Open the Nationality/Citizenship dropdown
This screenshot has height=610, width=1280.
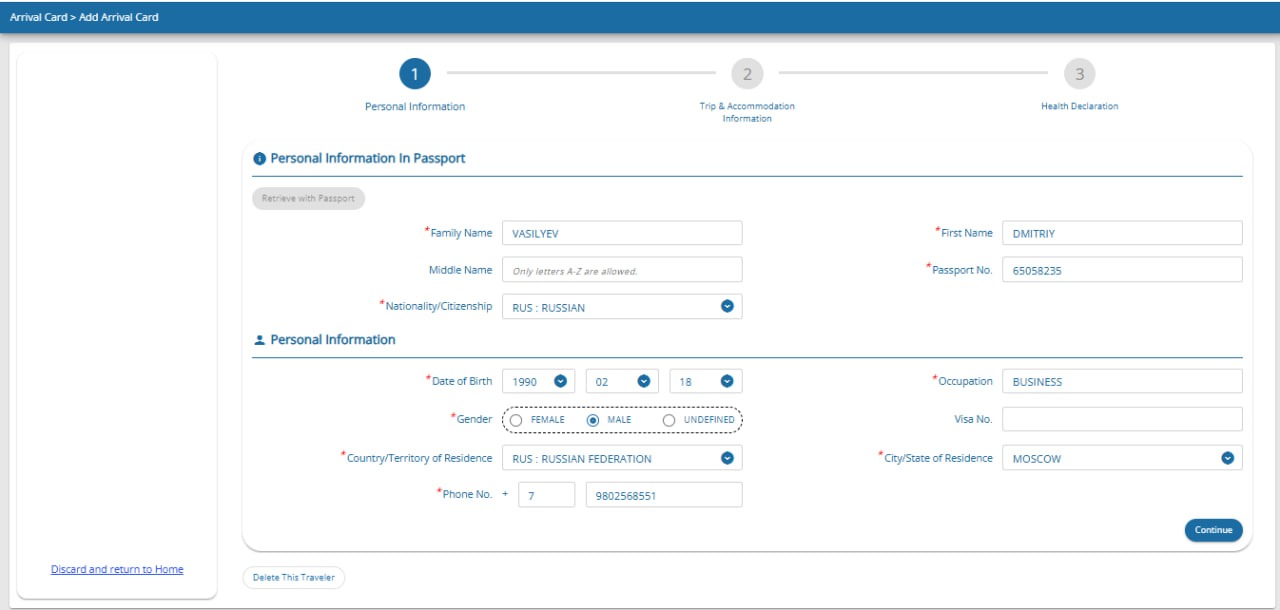(x=727, y=307)
